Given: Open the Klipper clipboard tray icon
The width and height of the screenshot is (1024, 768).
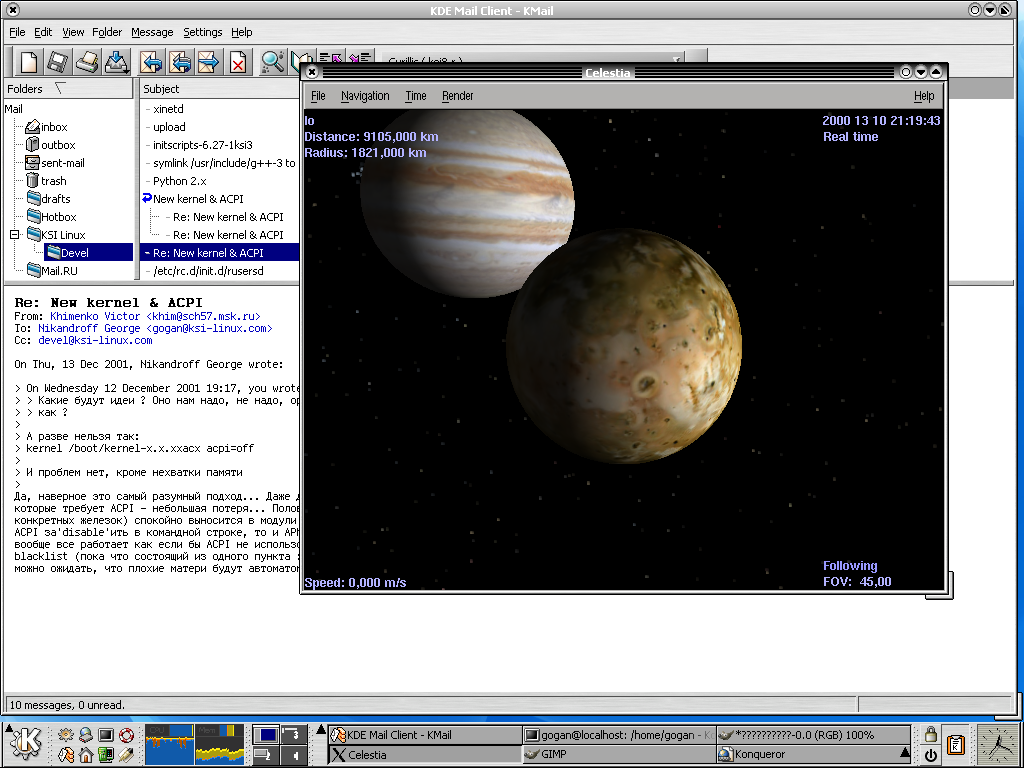Looking at the screenshot, I should click(956, 744).
